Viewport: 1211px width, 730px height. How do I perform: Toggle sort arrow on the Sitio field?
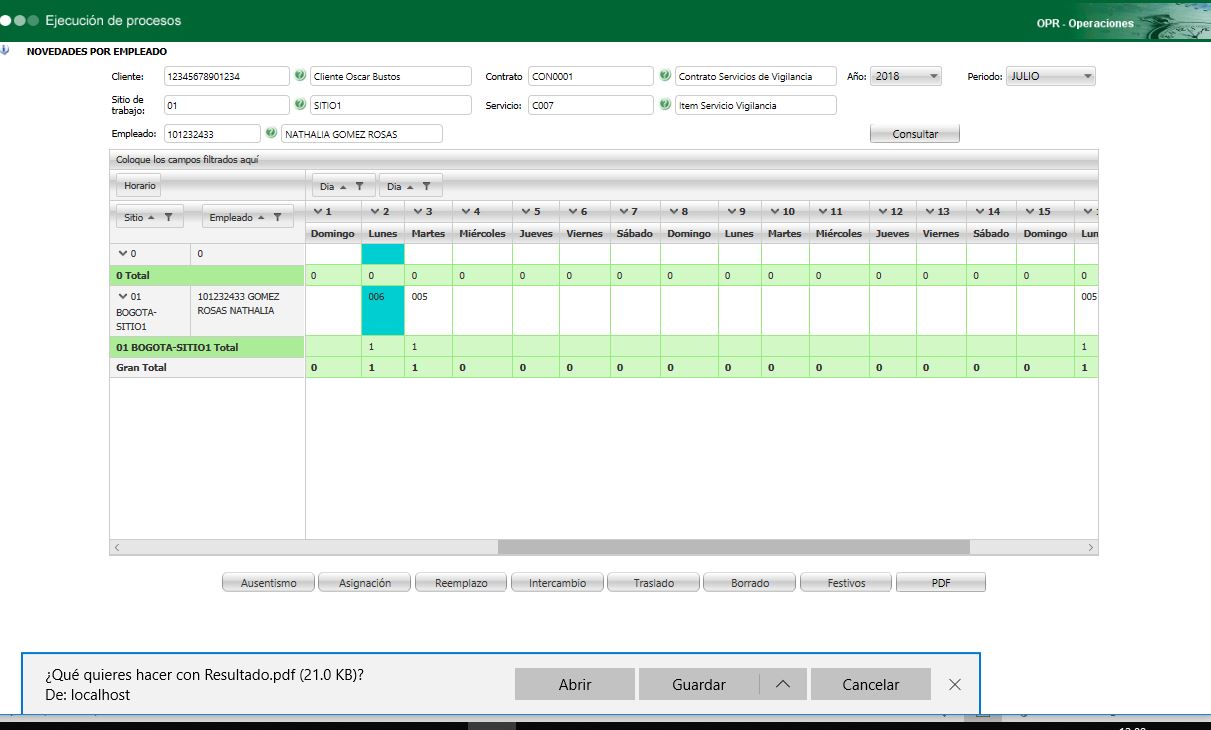(151, 217)
